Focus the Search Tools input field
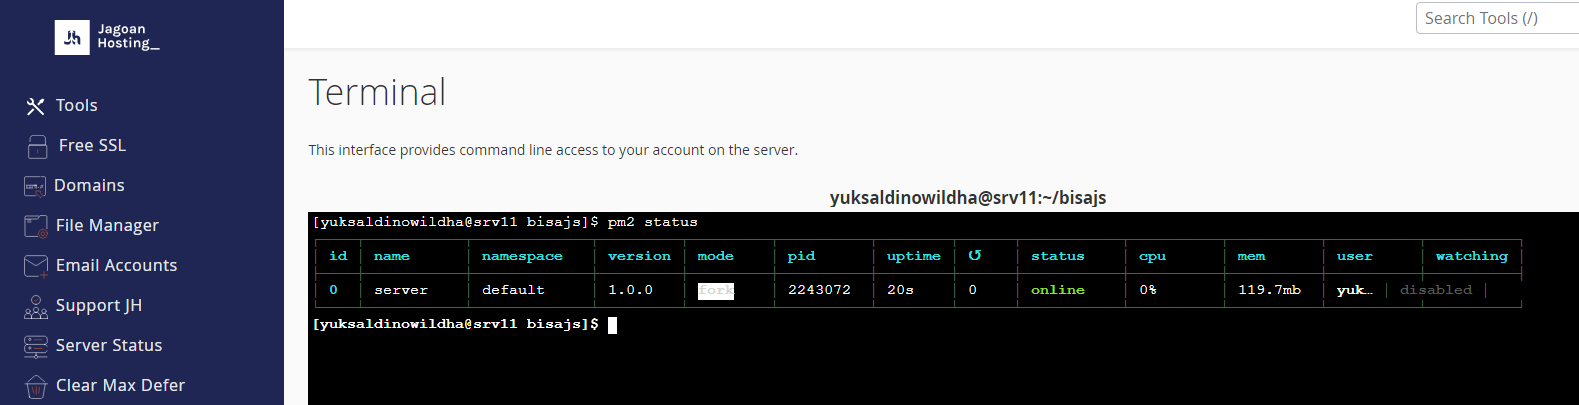This screenshot has width=1579, height=405. [1497, 18]
